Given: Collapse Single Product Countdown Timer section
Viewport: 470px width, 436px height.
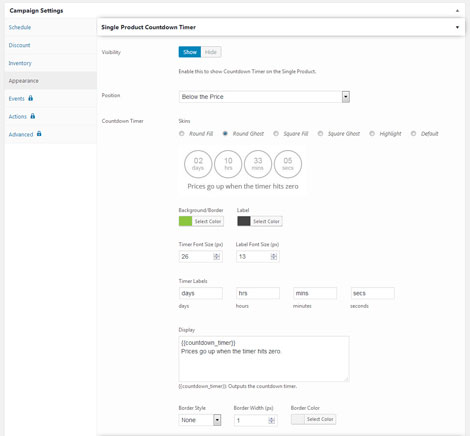Looking at the screenshot, I should (457, 27).
